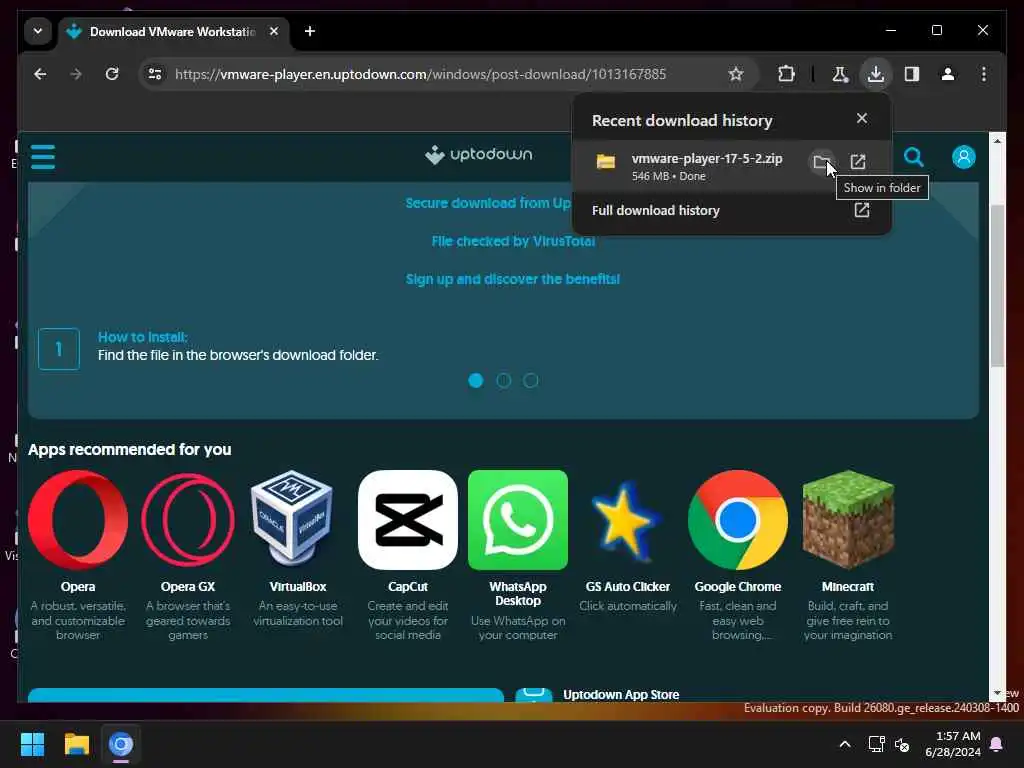Image resolution: width=1024 pixels, height=768 pixels.
Task: Toggle the Downloads toolbar button
Action: point(876,74)
